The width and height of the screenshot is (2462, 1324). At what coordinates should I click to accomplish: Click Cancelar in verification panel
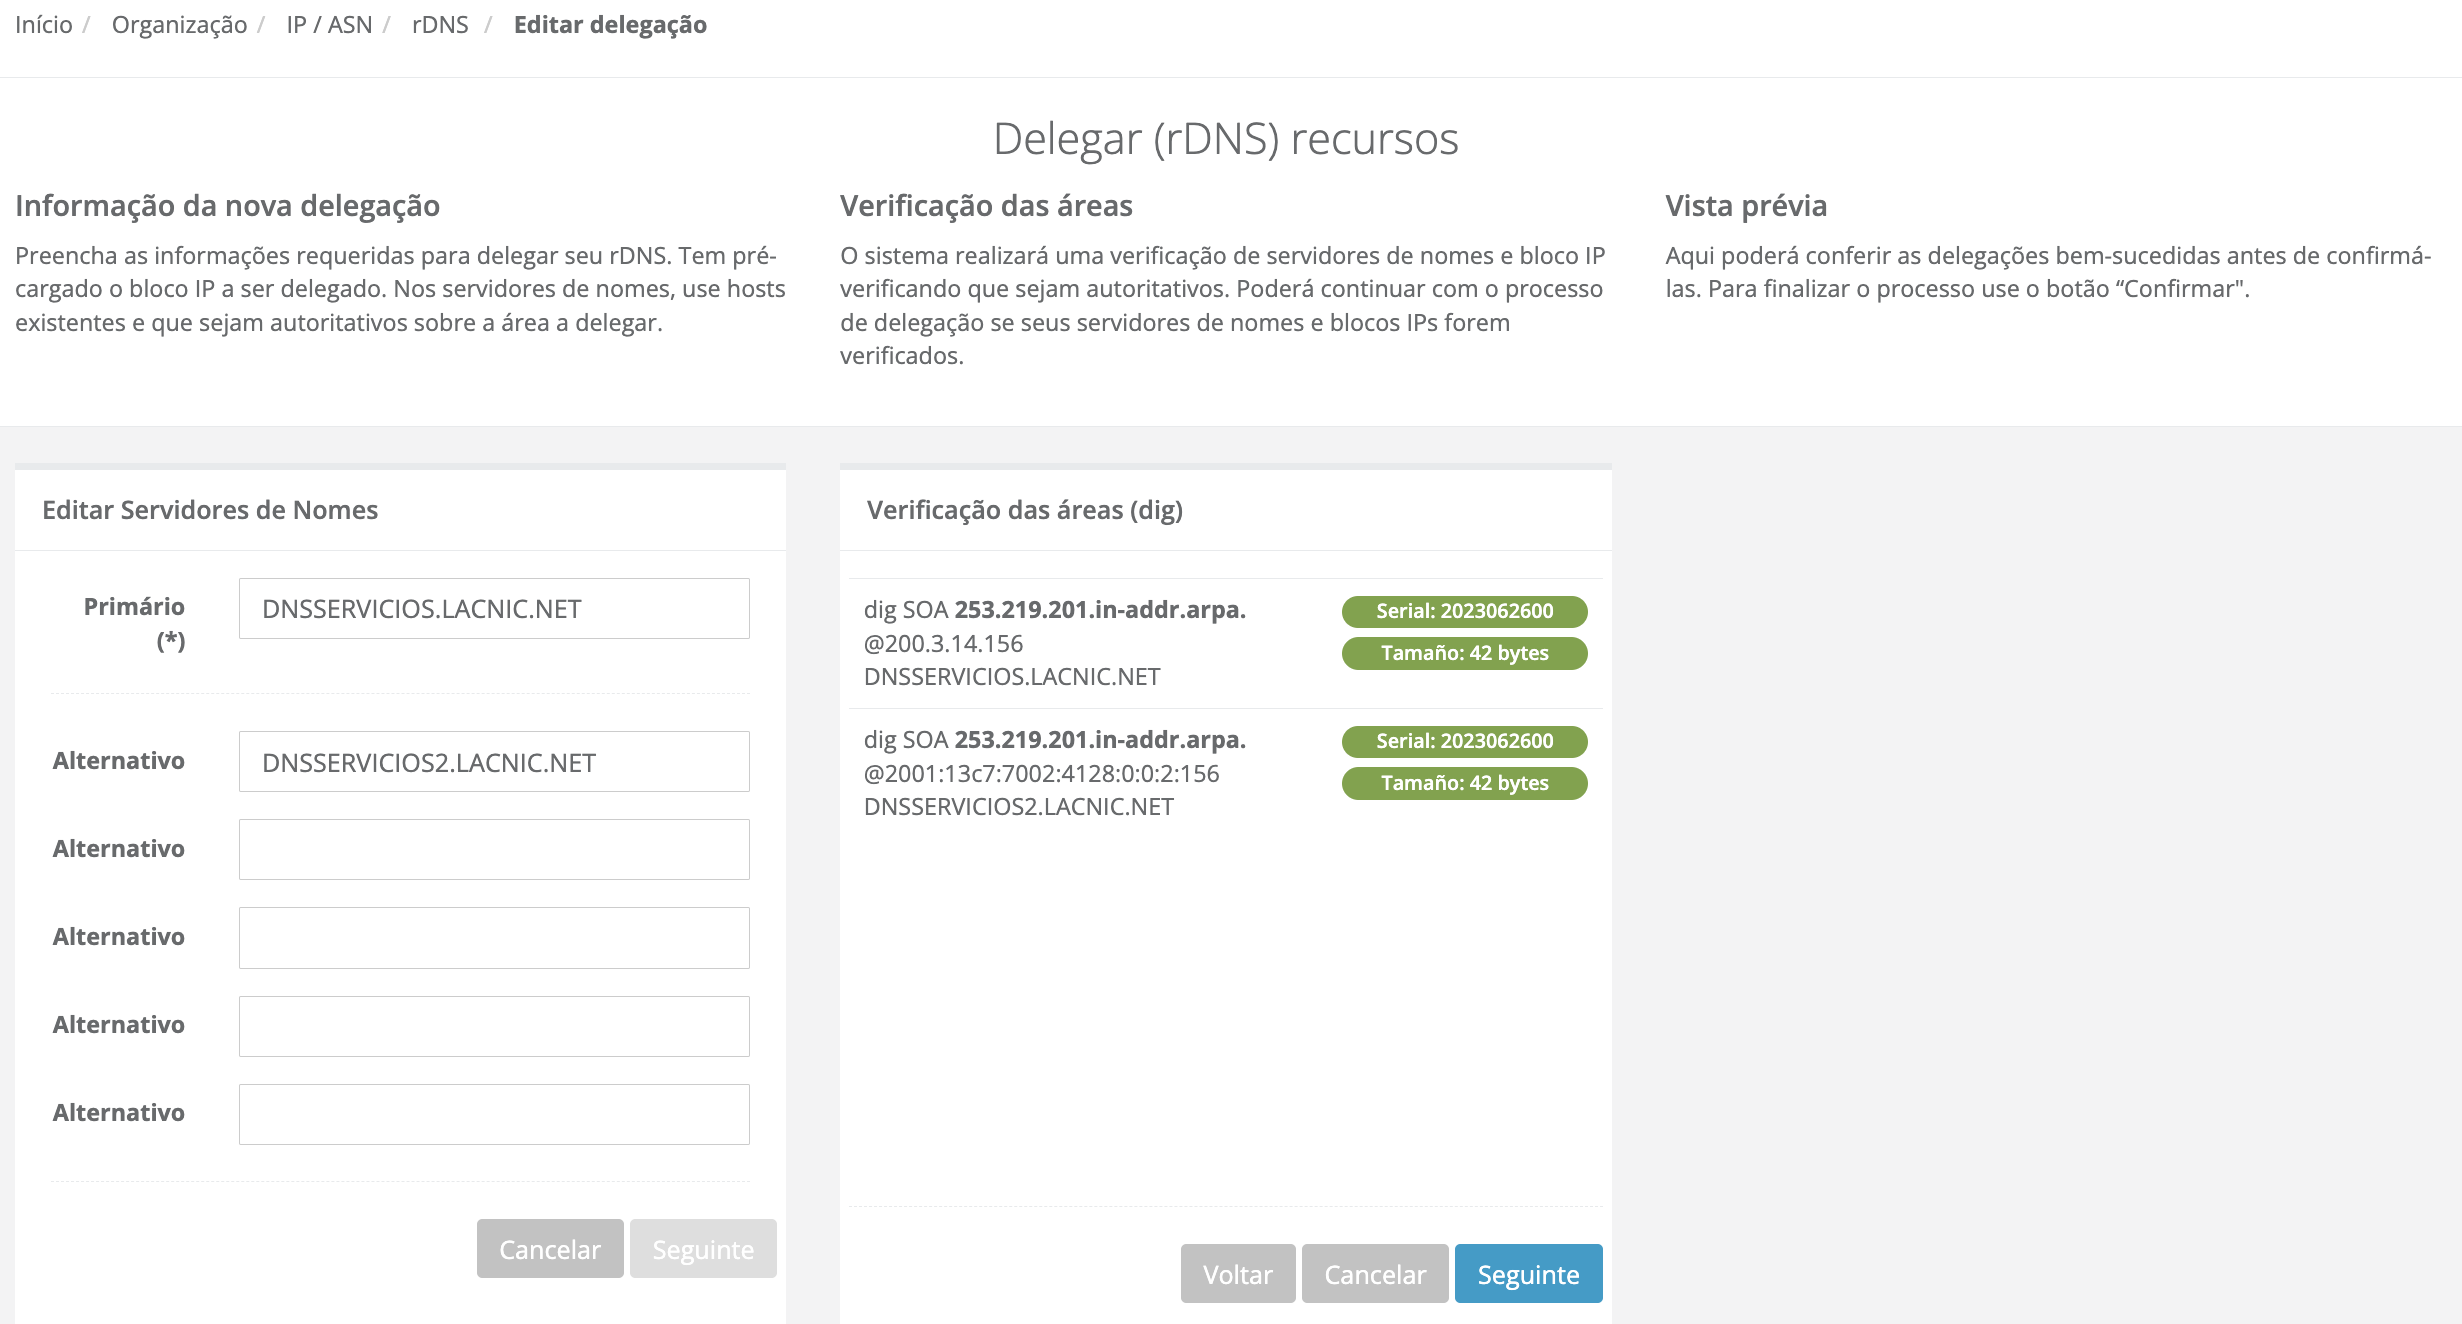click(1375, 1274)
